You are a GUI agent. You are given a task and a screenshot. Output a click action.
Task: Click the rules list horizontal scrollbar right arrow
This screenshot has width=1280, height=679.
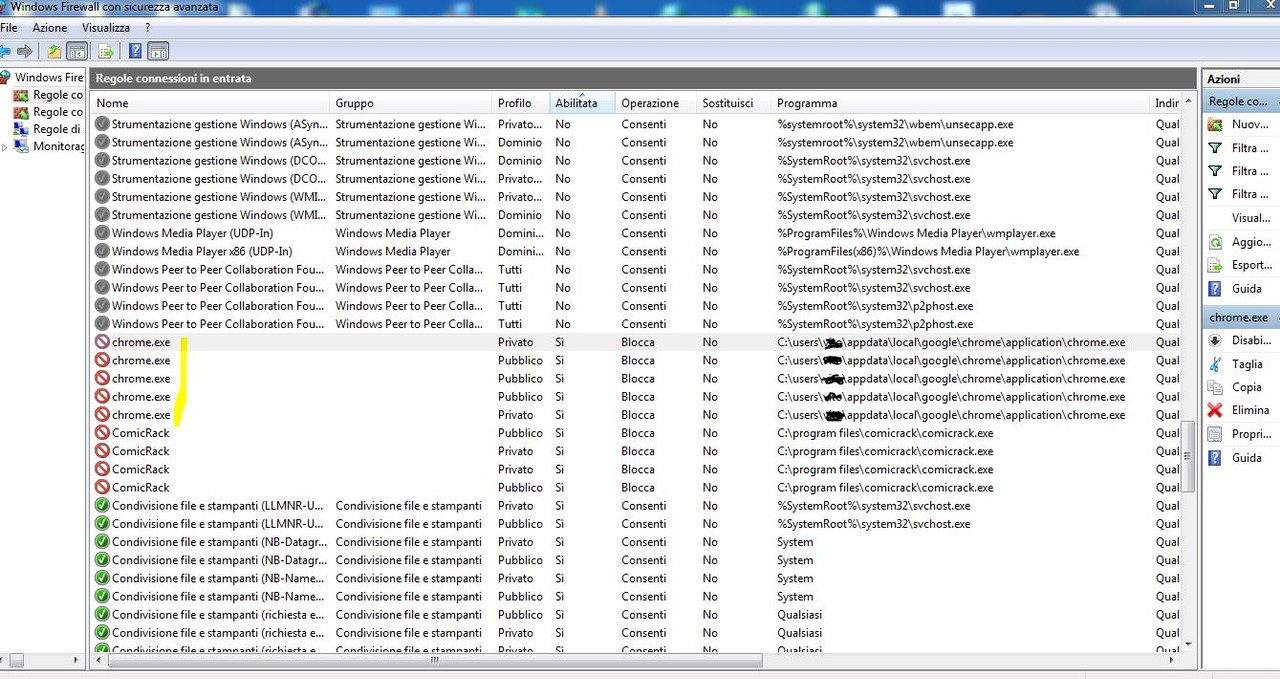pos(1172,660)
